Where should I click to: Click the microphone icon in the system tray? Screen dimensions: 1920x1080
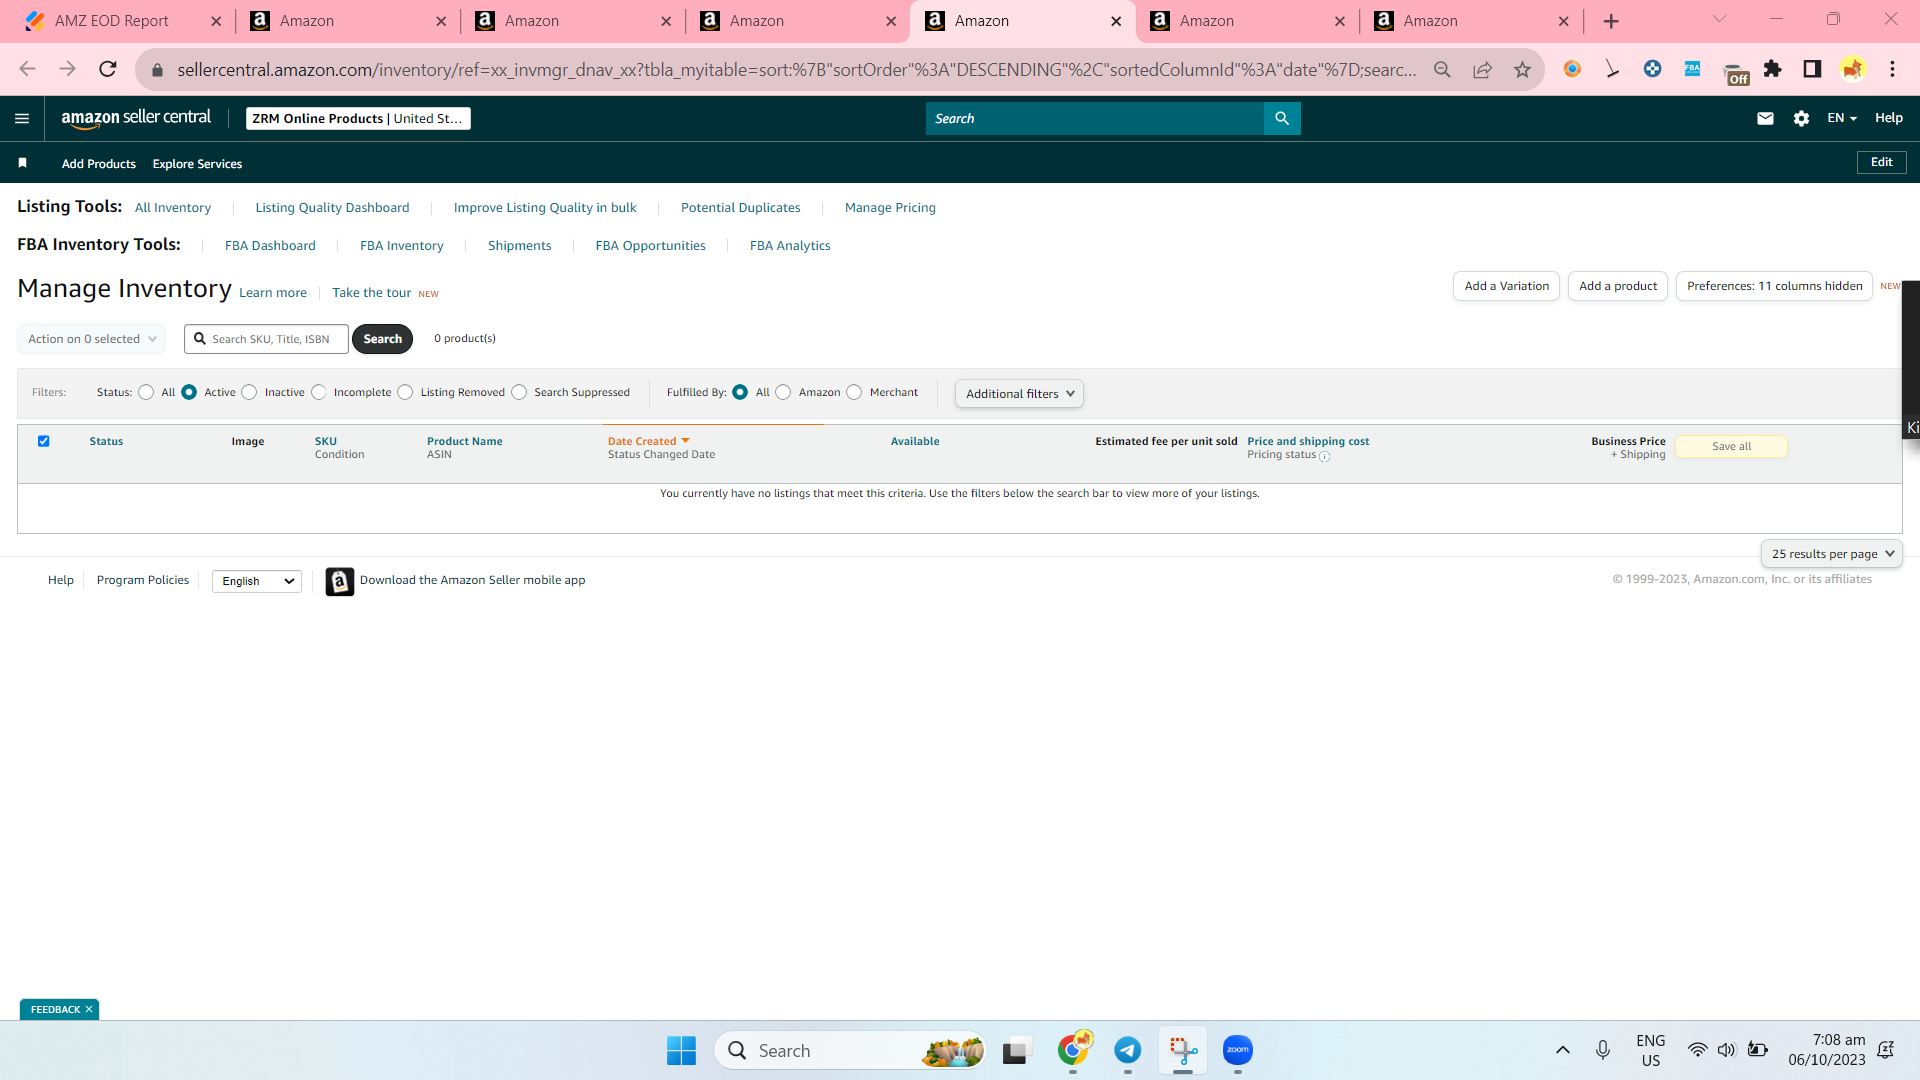[1603, 1050]
